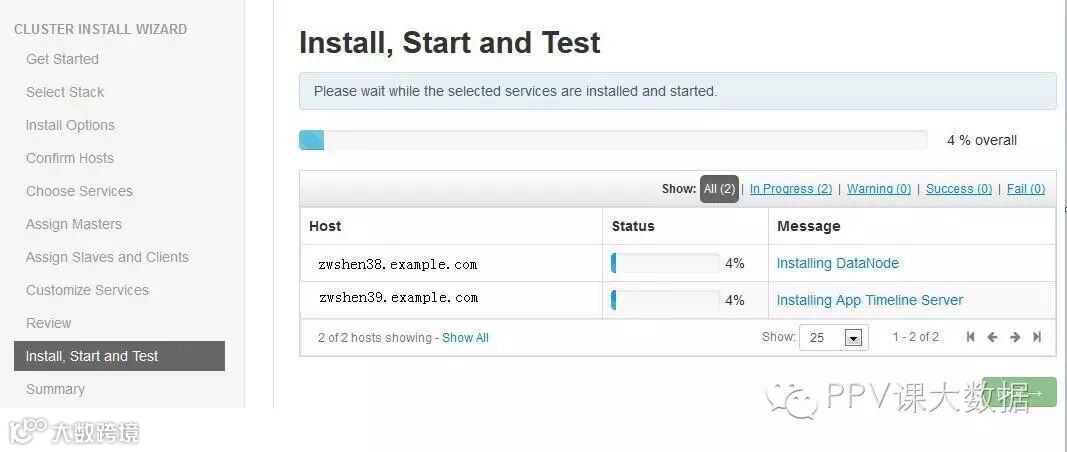Jump to last page of hosts
The width and height of the screenshot is (1067, 452).
pos(1037,337)
